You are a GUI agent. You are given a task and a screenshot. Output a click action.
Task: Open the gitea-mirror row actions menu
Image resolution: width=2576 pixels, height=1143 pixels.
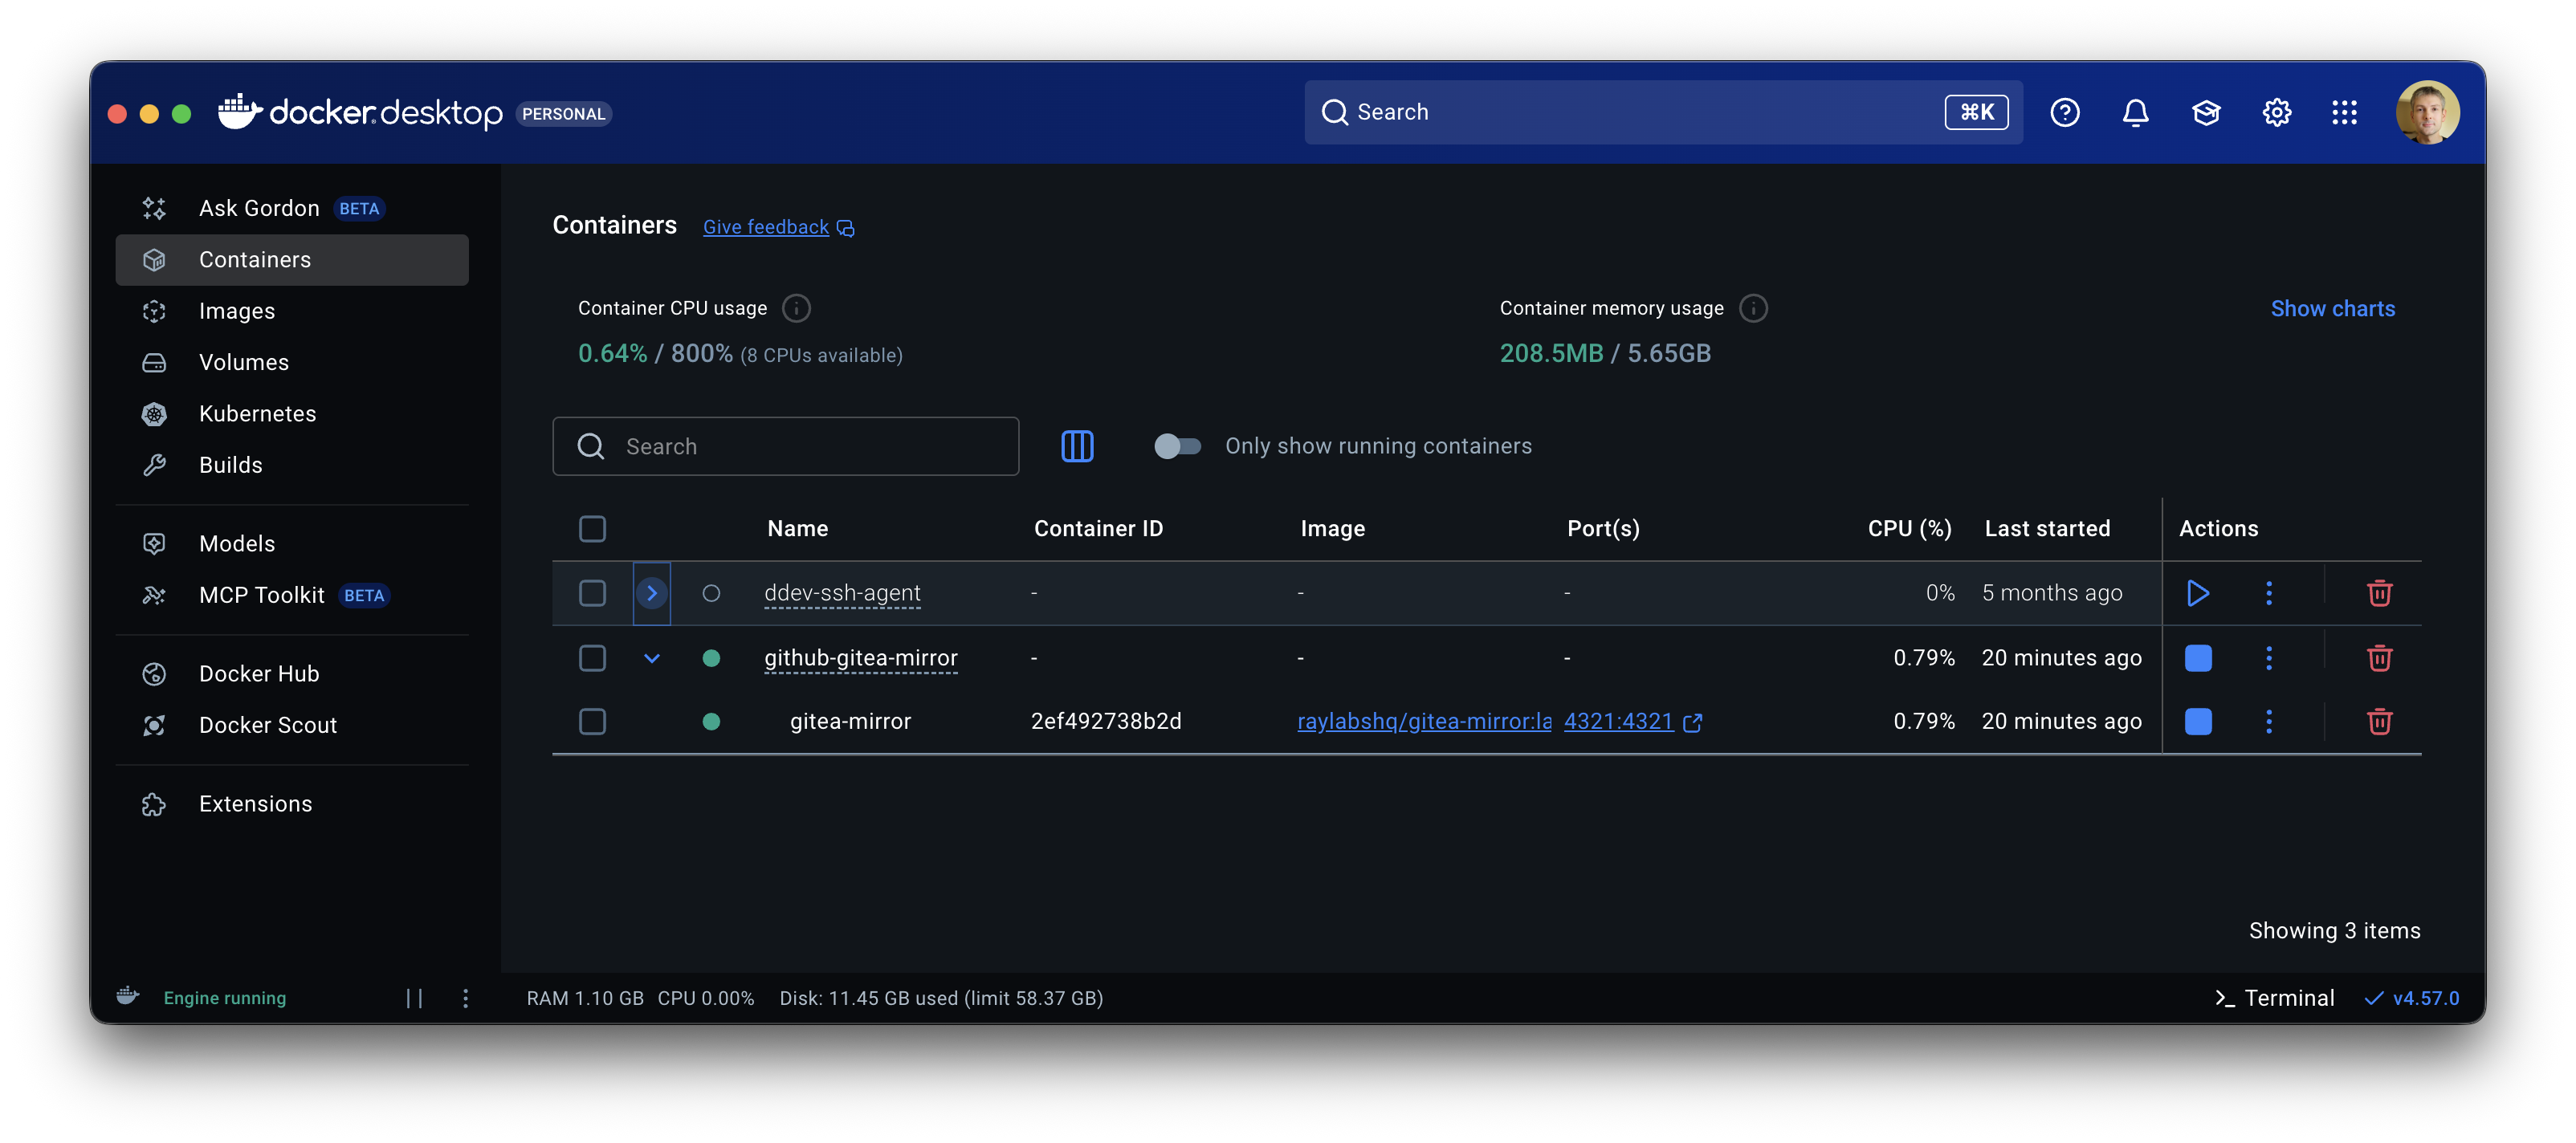[x=2269, y=721]
